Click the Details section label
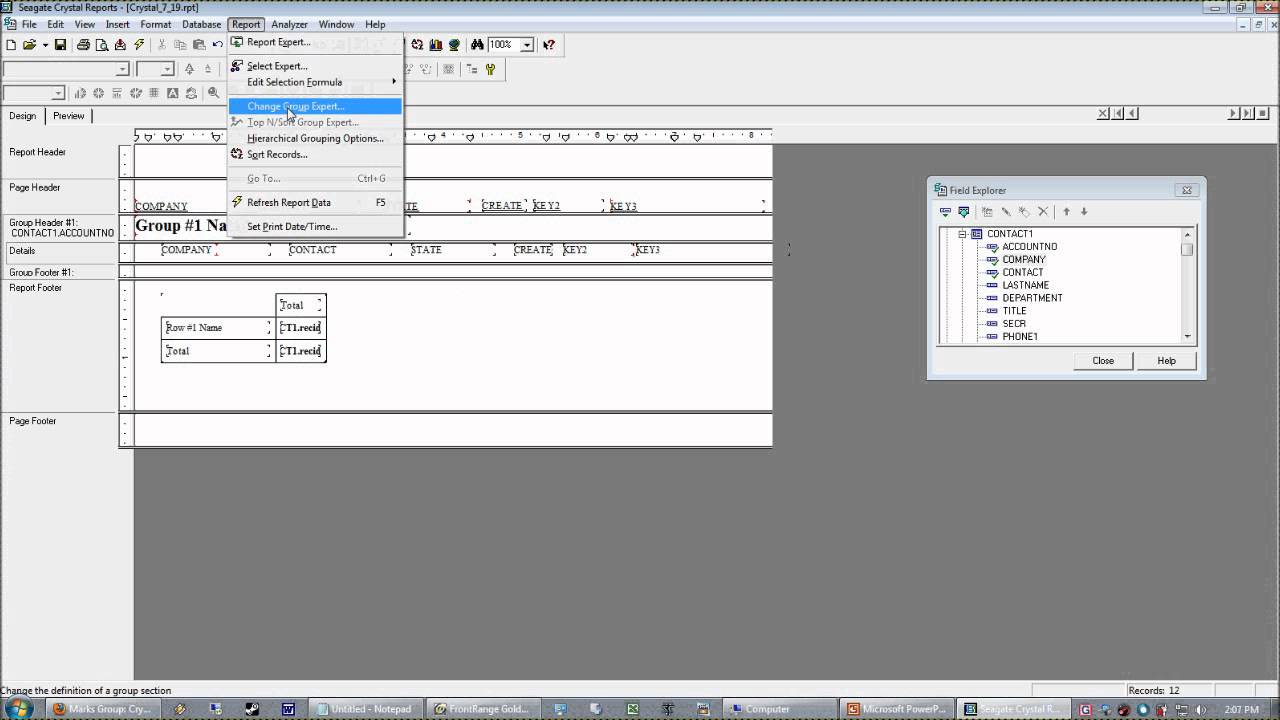The height and width of the screenshot is (720, 1280). [x=22, y=251]
